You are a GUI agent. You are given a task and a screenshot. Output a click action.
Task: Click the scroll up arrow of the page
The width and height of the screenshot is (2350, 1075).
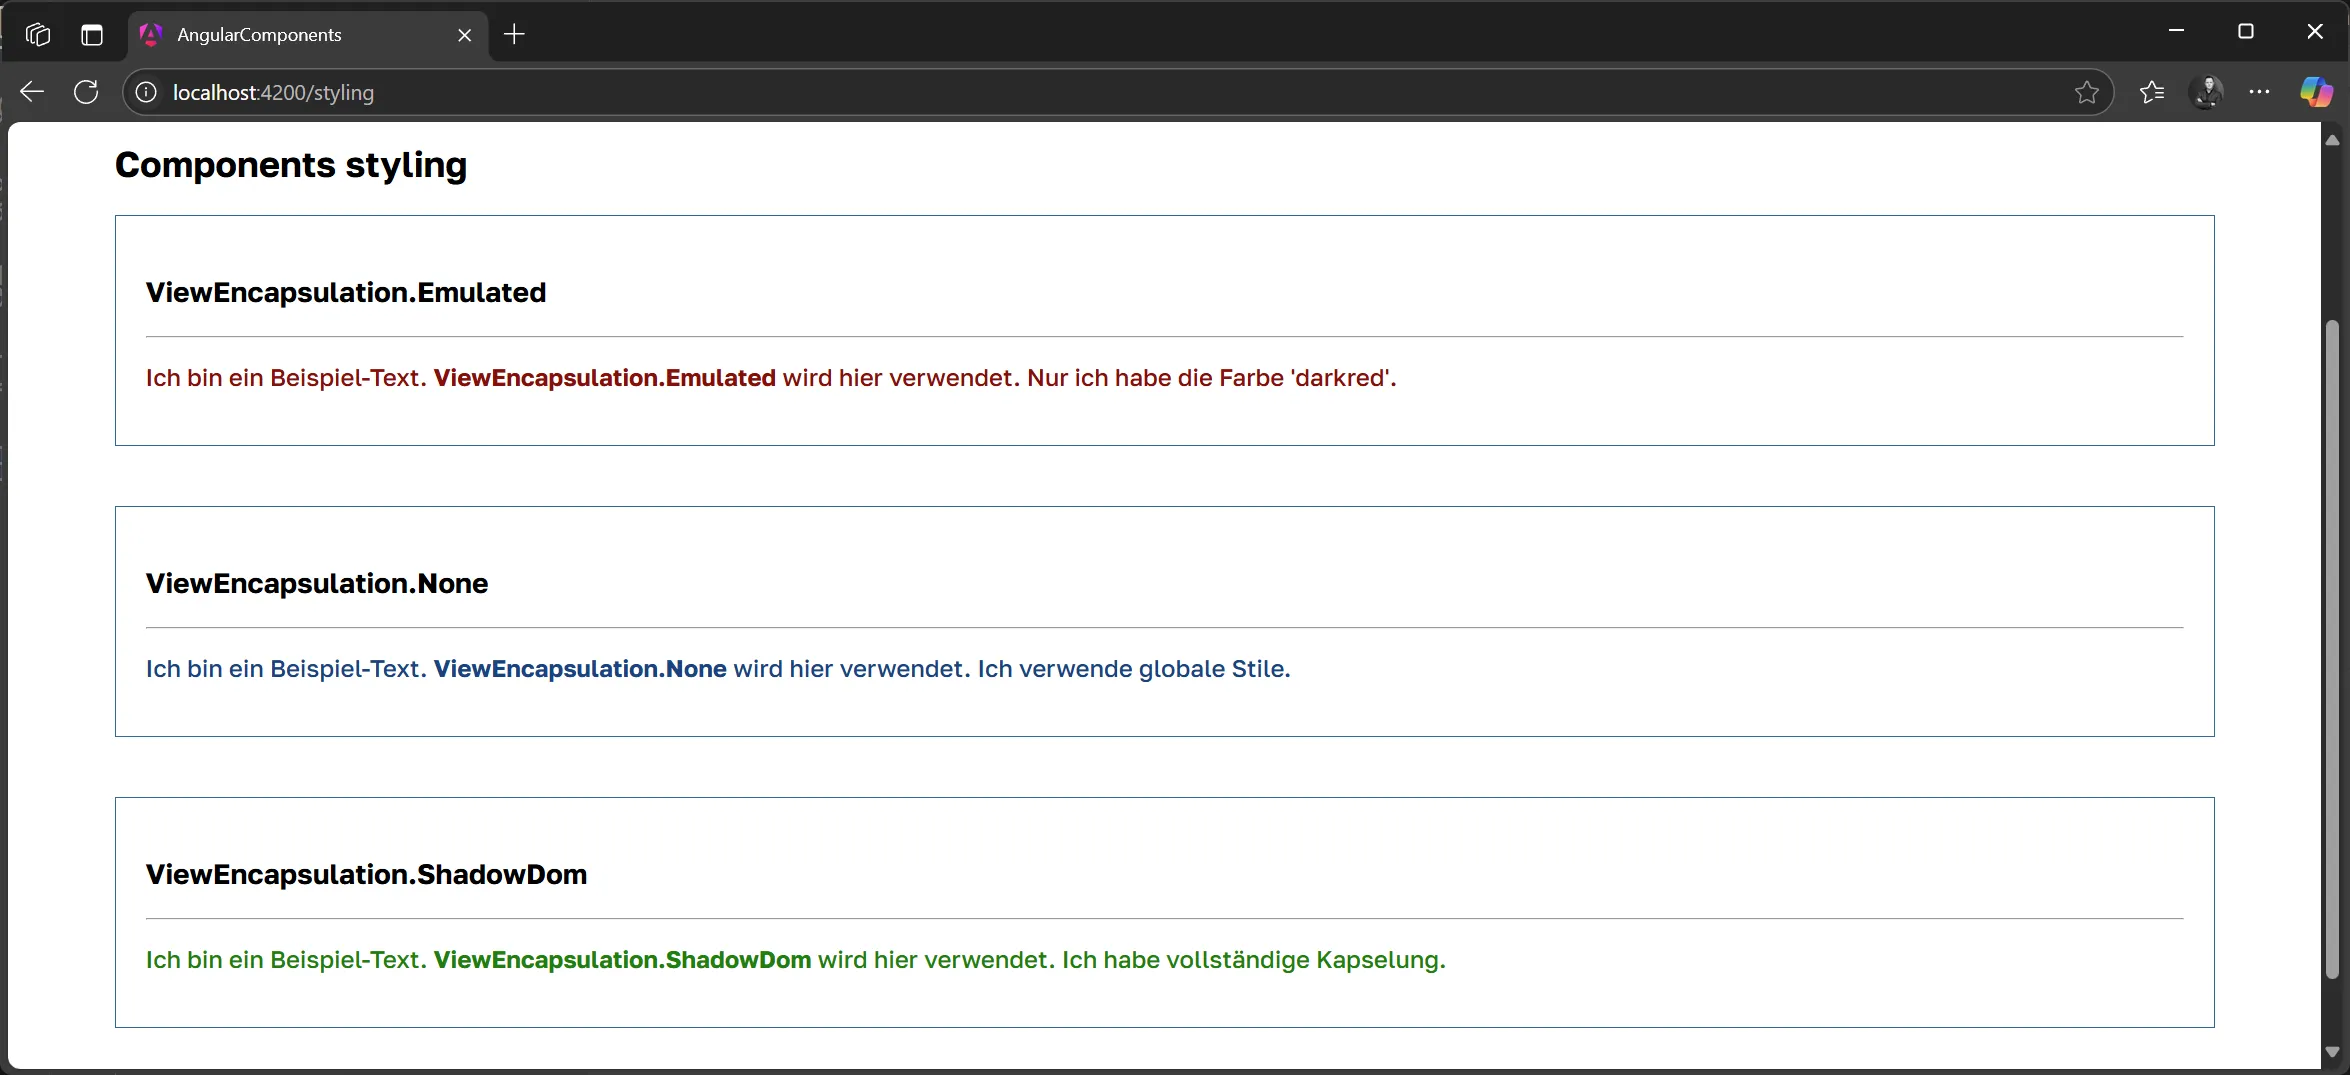[2332, 141]
